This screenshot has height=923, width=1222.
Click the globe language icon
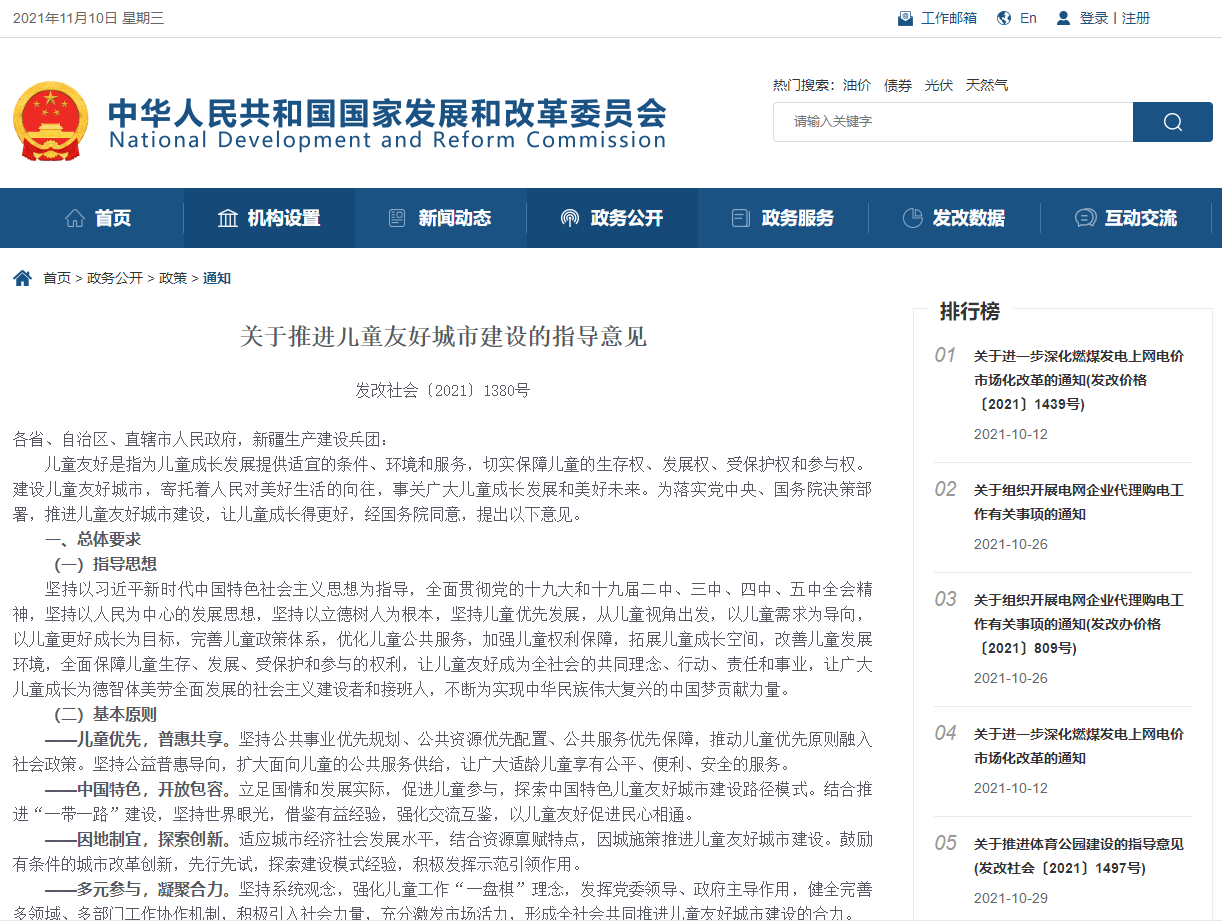[1004, 18]
